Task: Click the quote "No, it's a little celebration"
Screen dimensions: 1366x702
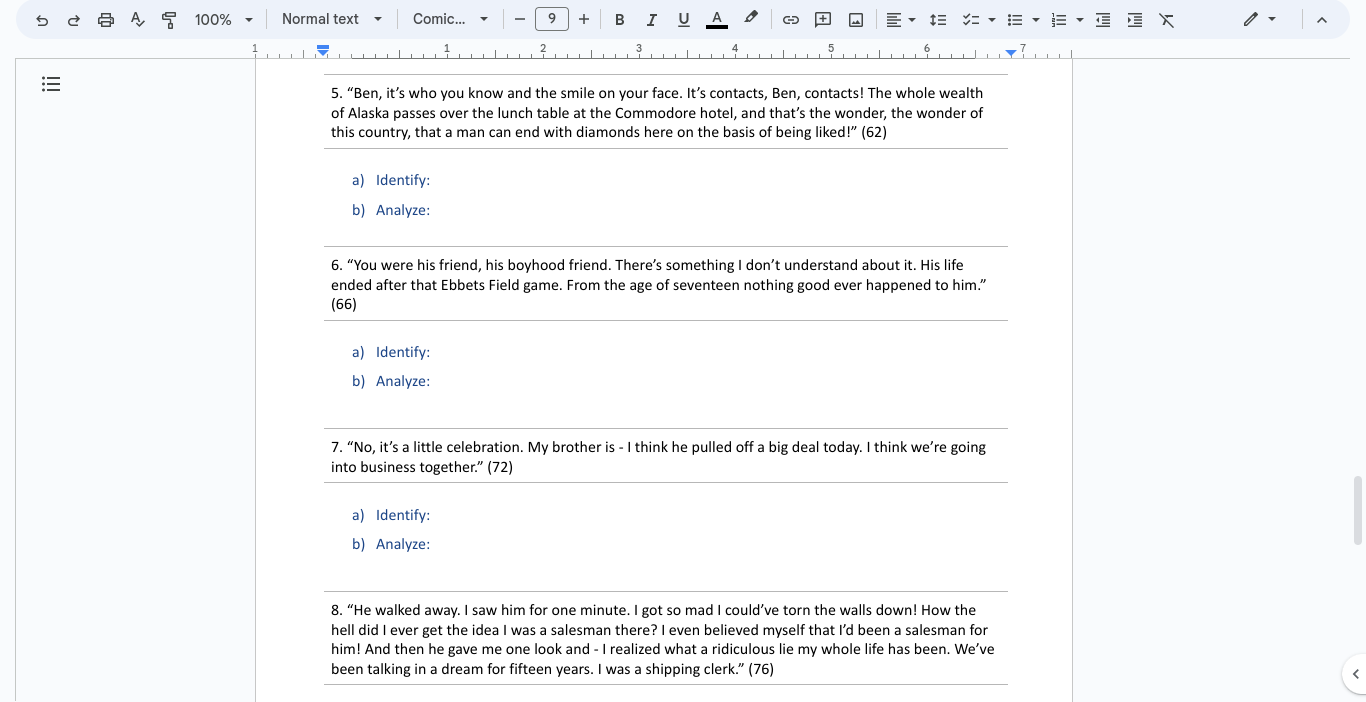Action: (x=658, y=457)
